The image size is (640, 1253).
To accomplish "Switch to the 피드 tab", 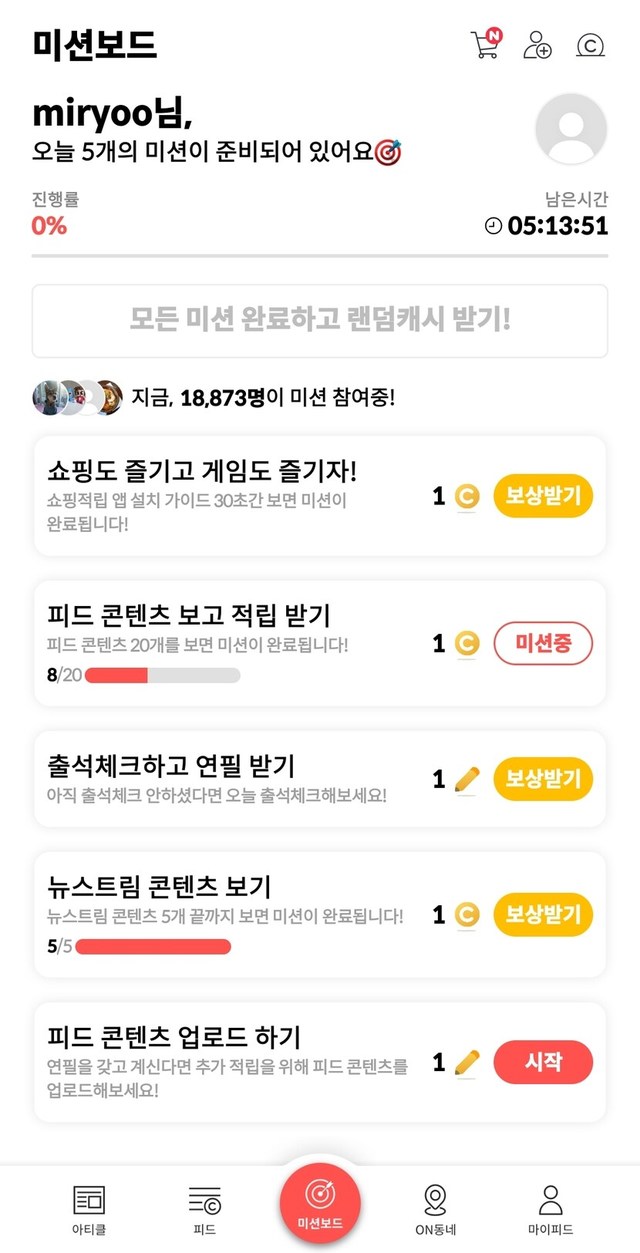I will pos(204,1208).
